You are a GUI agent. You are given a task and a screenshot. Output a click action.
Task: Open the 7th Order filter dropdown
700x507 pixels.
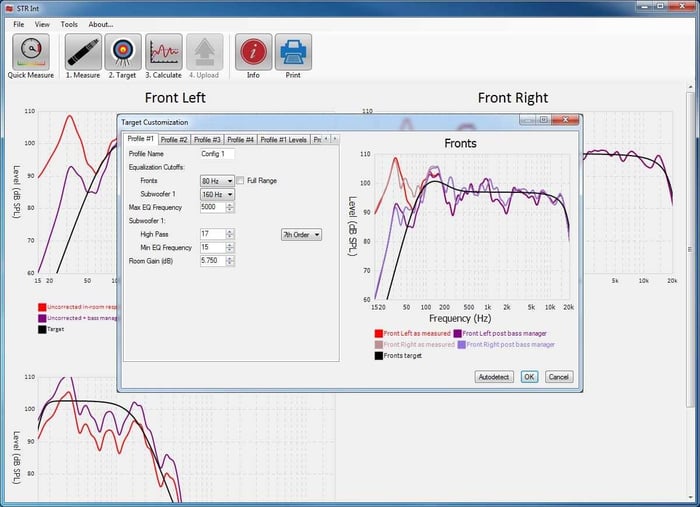coord(301,234)
